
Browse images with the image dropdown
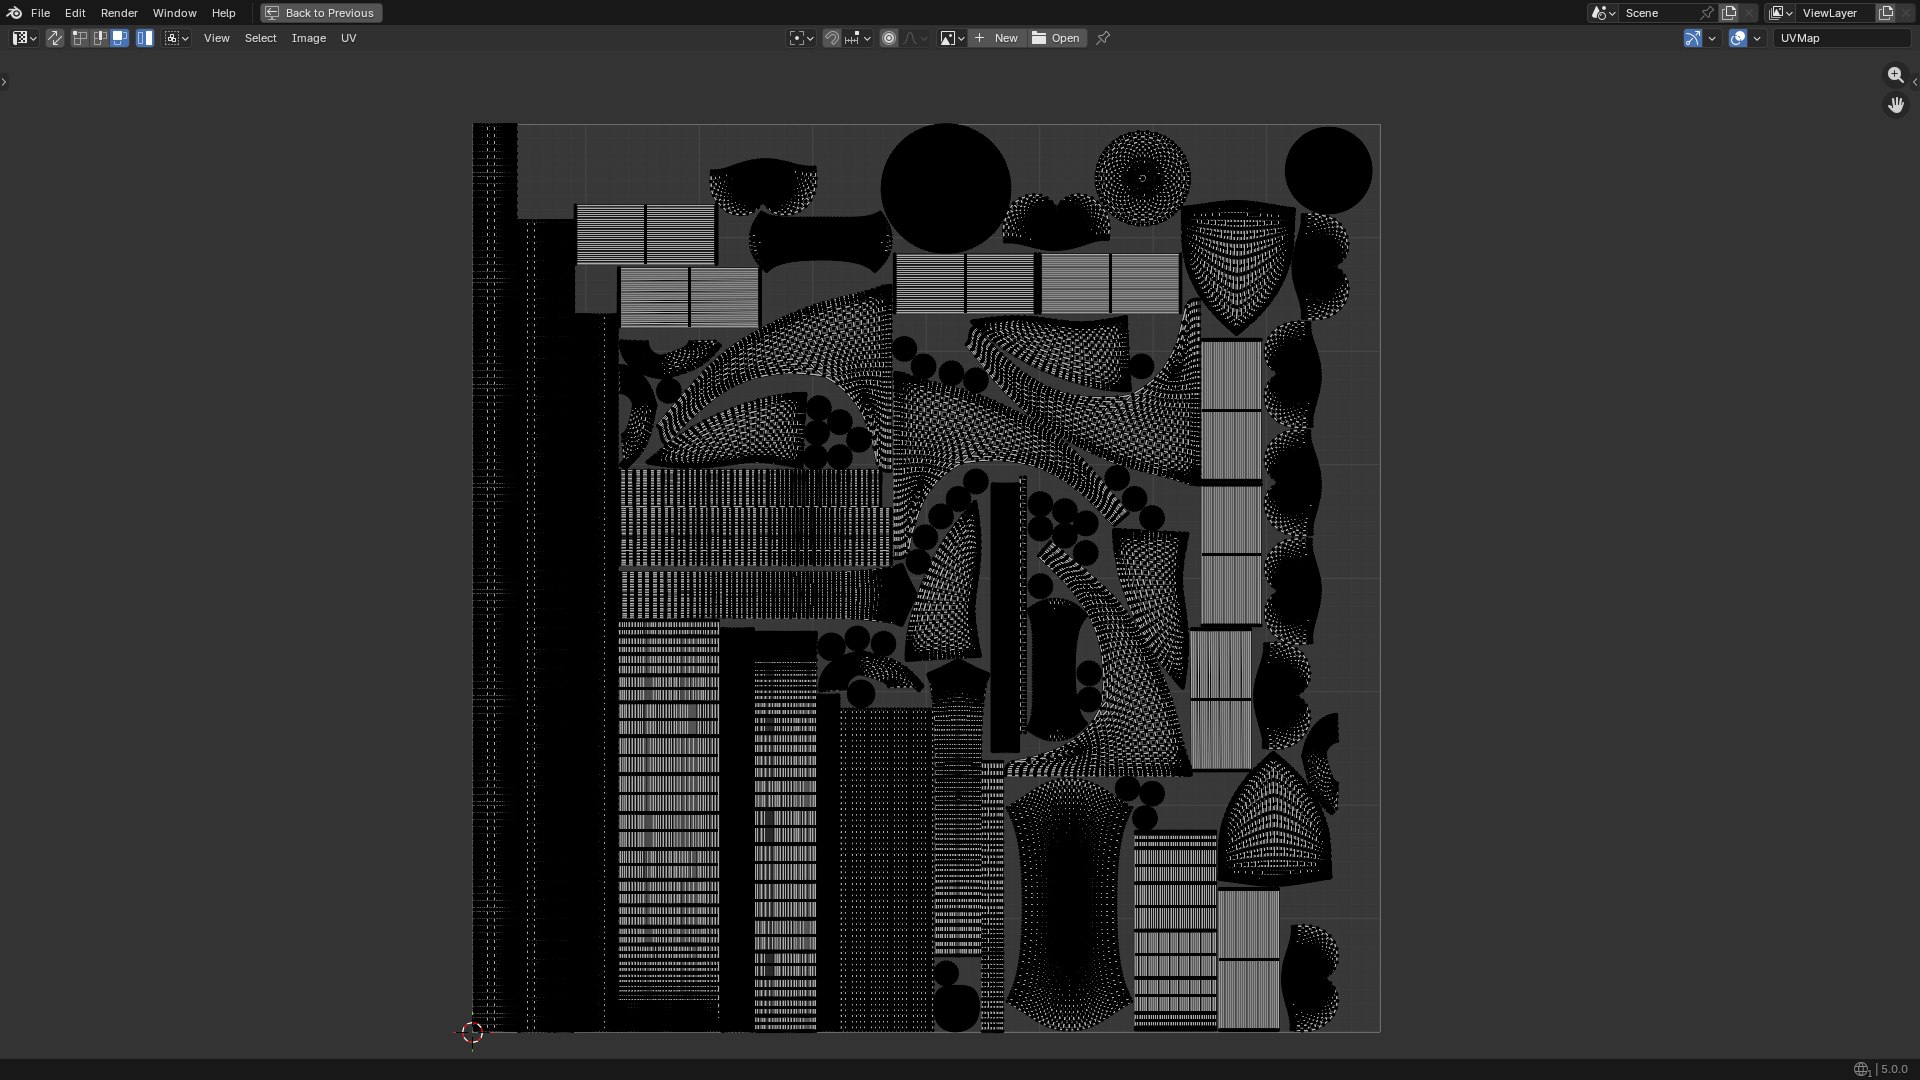click(952, 38)
